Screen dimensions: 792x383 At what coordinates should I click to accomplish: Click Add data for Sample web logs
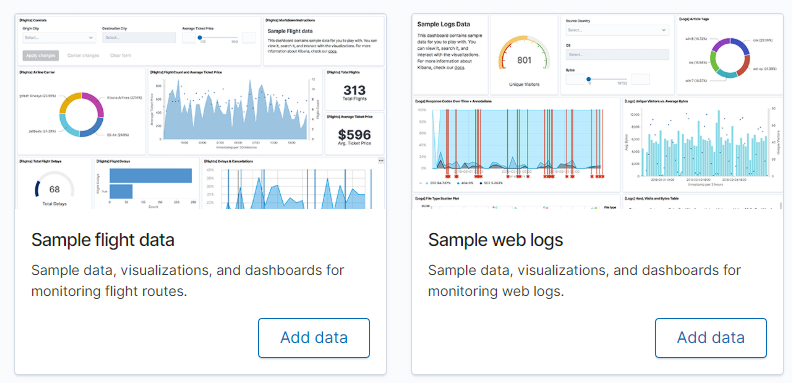[x=711, y=338]
